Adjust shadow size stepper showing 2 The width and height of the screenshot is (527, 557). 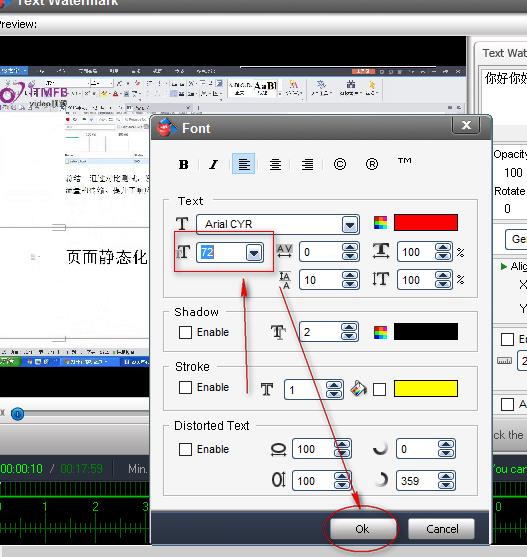click(349, 331)
